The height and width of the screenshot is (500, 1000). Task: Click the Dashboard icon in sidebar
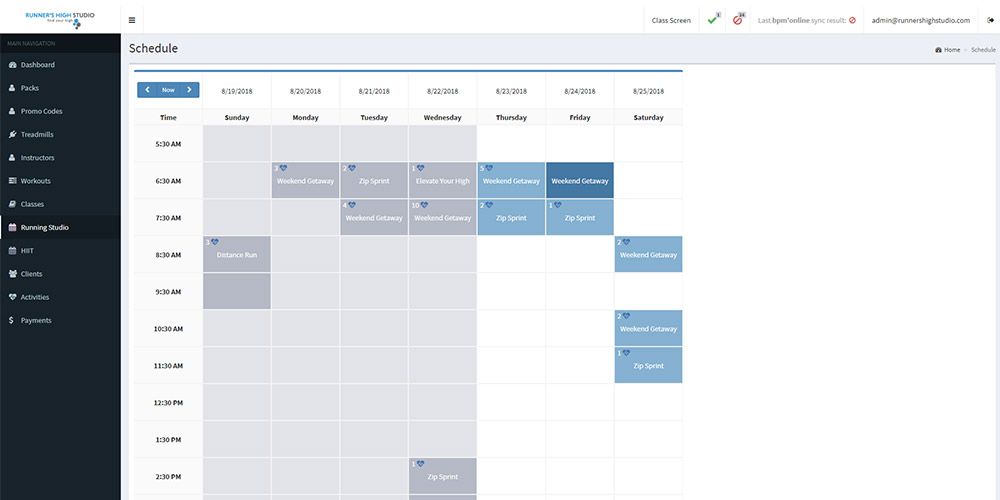[x=12, y=65]
